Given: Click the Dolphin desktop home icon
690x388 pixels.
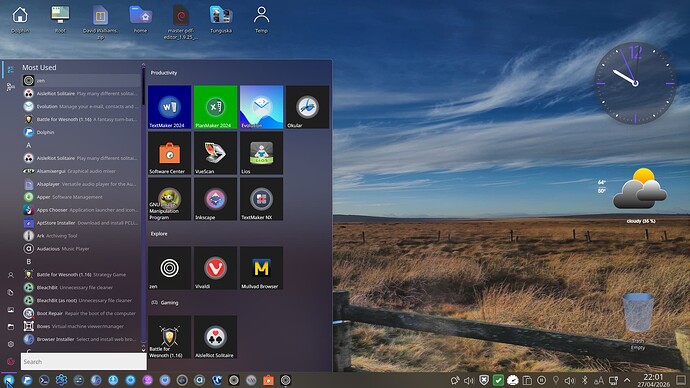Looking at the screenshot, I should coord(20,19).
